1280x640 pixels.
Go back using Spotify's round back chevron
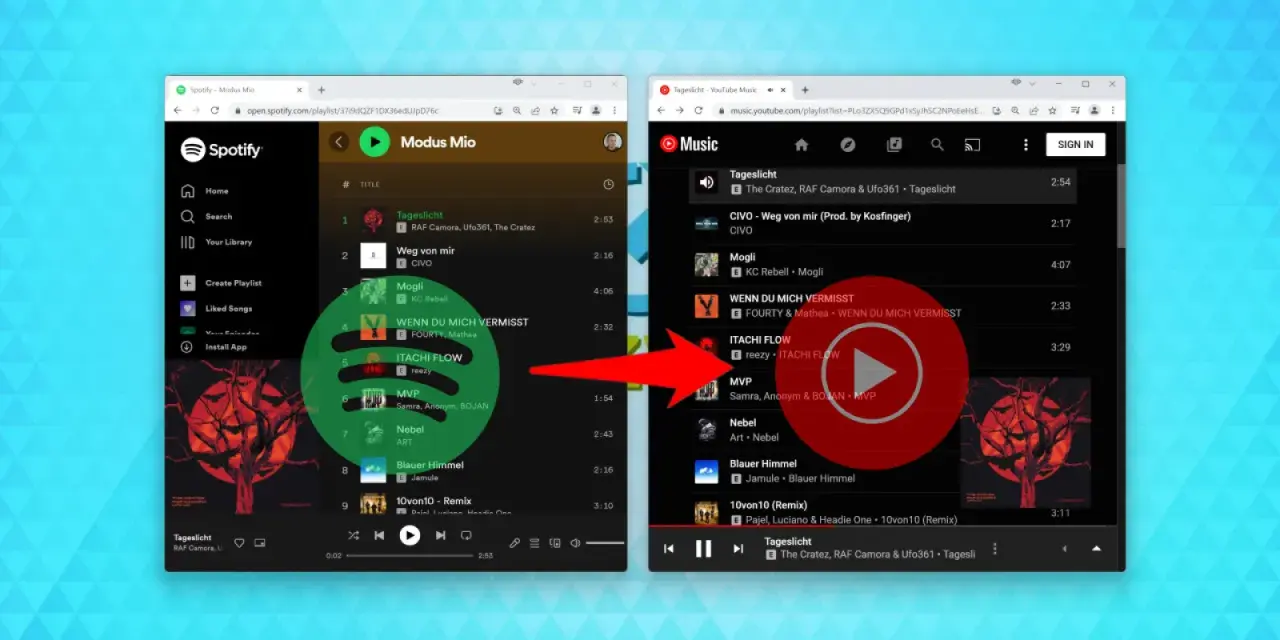point(339,142)
